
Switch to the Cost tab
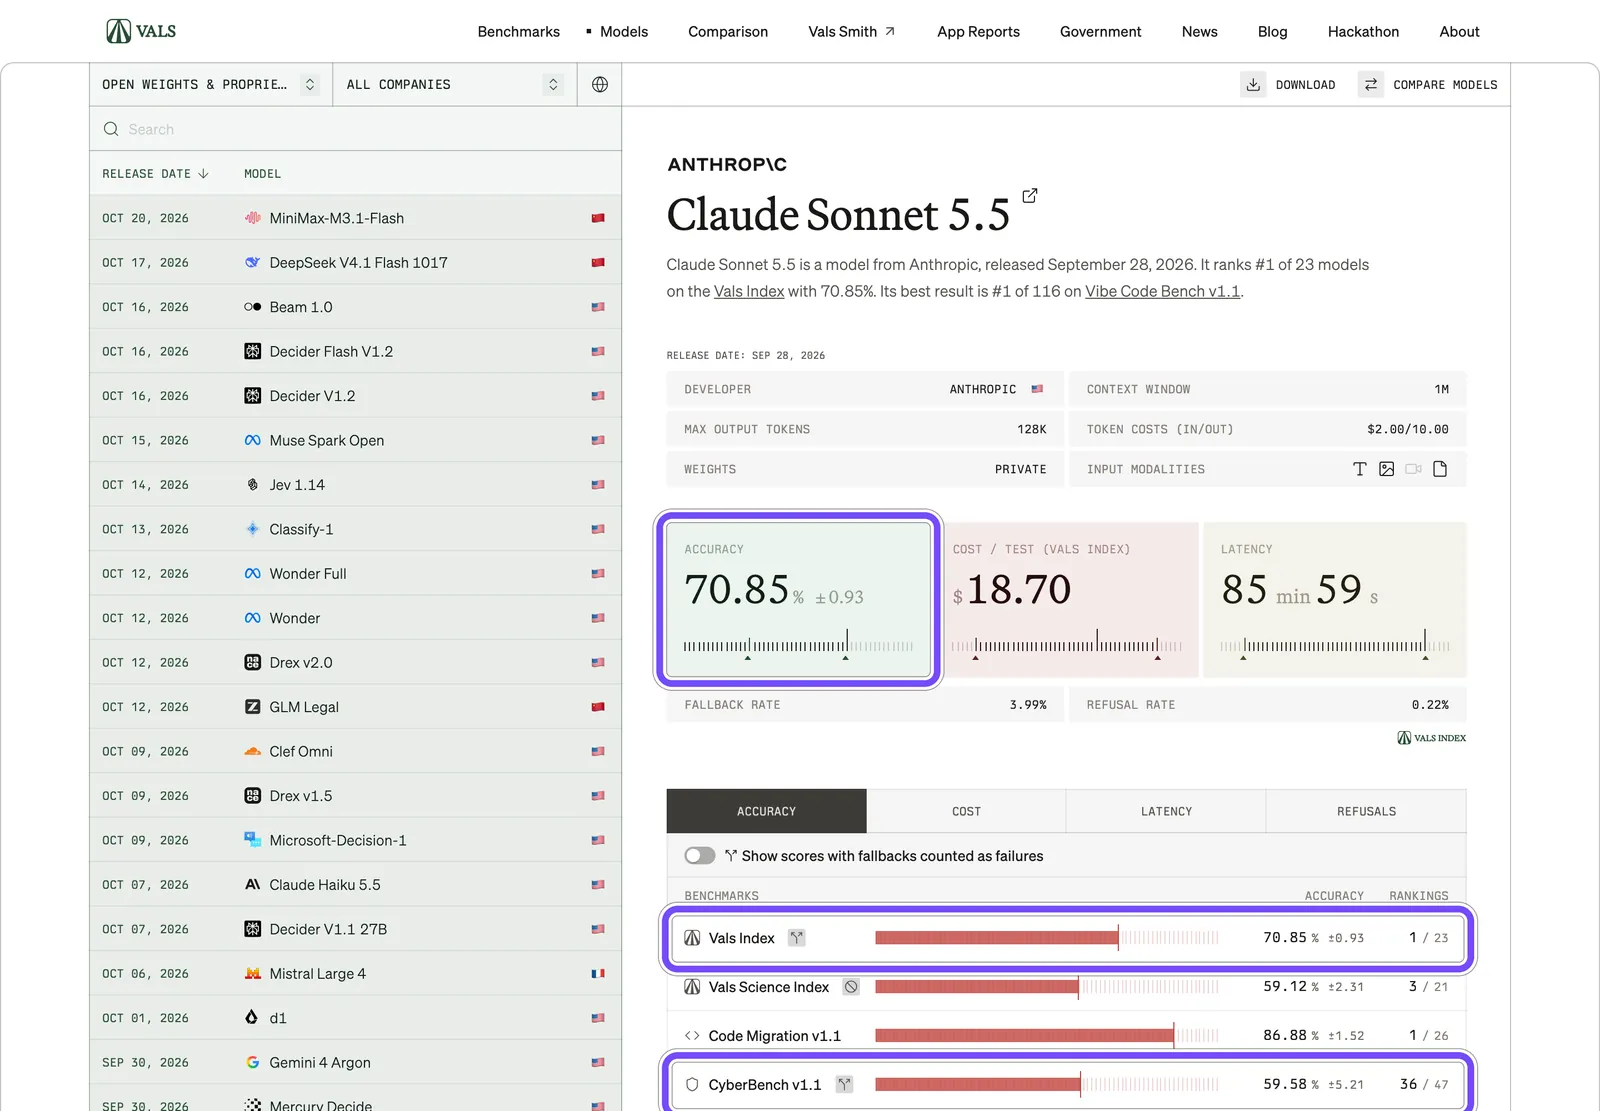point(966,811)
